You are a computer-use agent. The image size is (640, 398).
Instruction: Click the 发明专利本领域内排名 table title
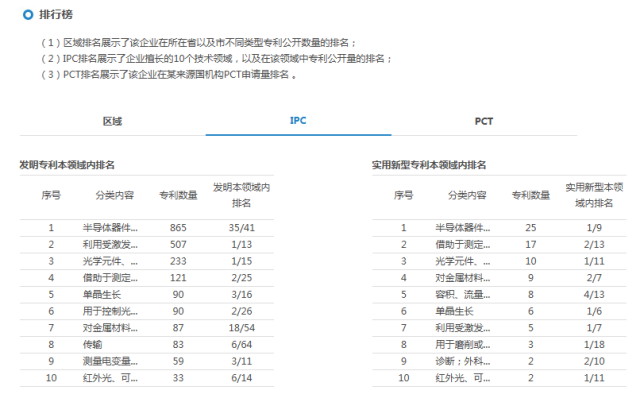tap(67, 165)
